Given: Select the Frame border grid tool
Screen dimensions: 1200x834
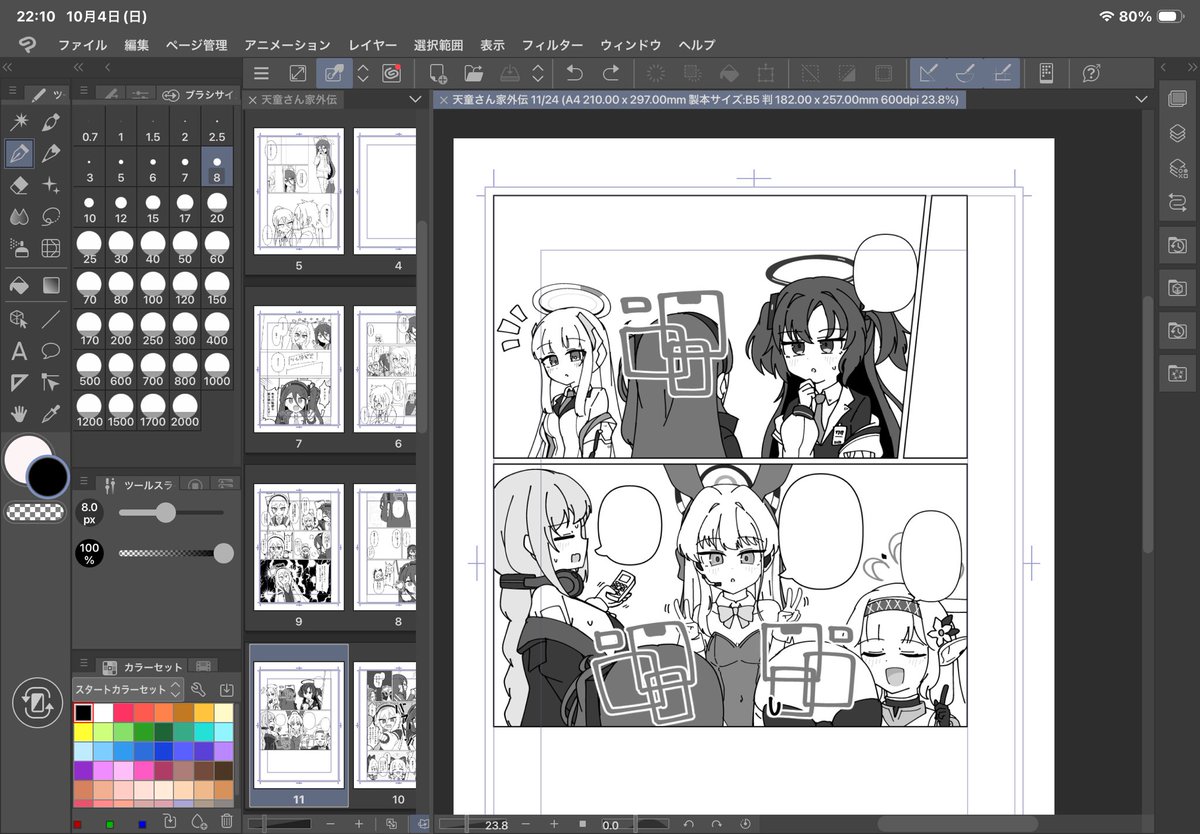Looking at the screenshot, I should coord(51,247).
